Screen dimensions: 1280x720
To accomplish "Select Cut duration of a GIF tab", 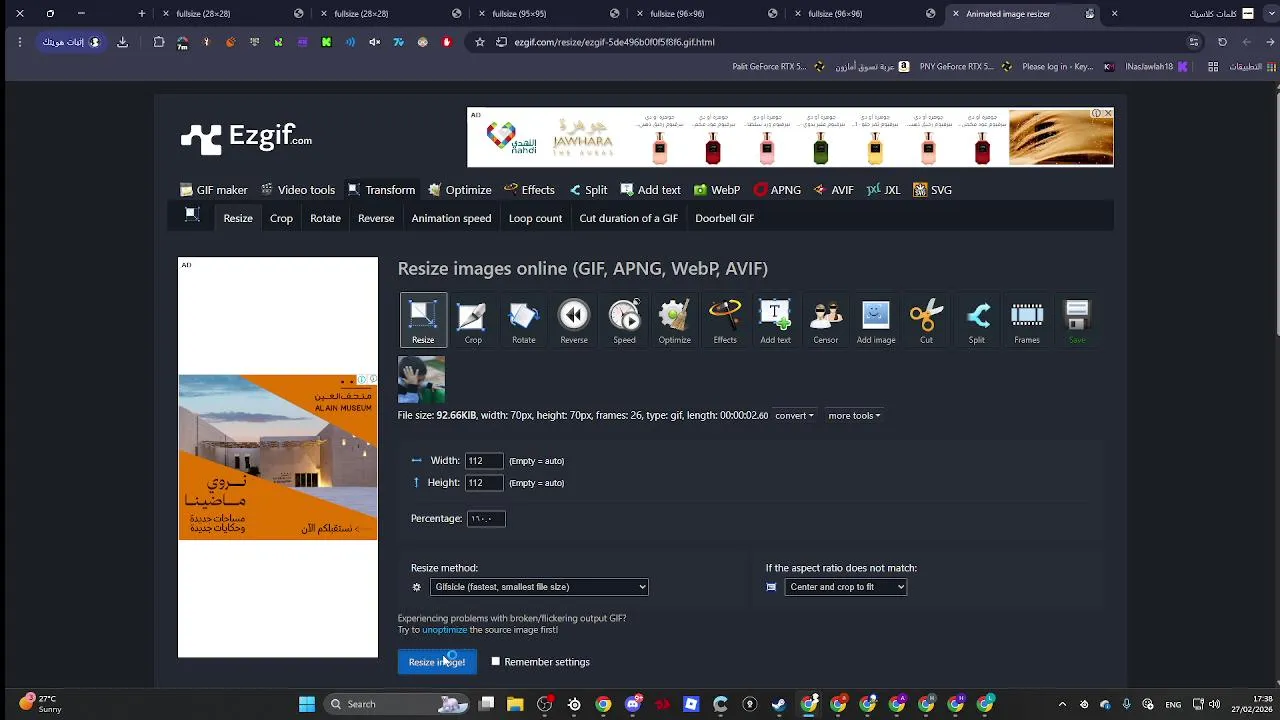I will pos(628,218).
